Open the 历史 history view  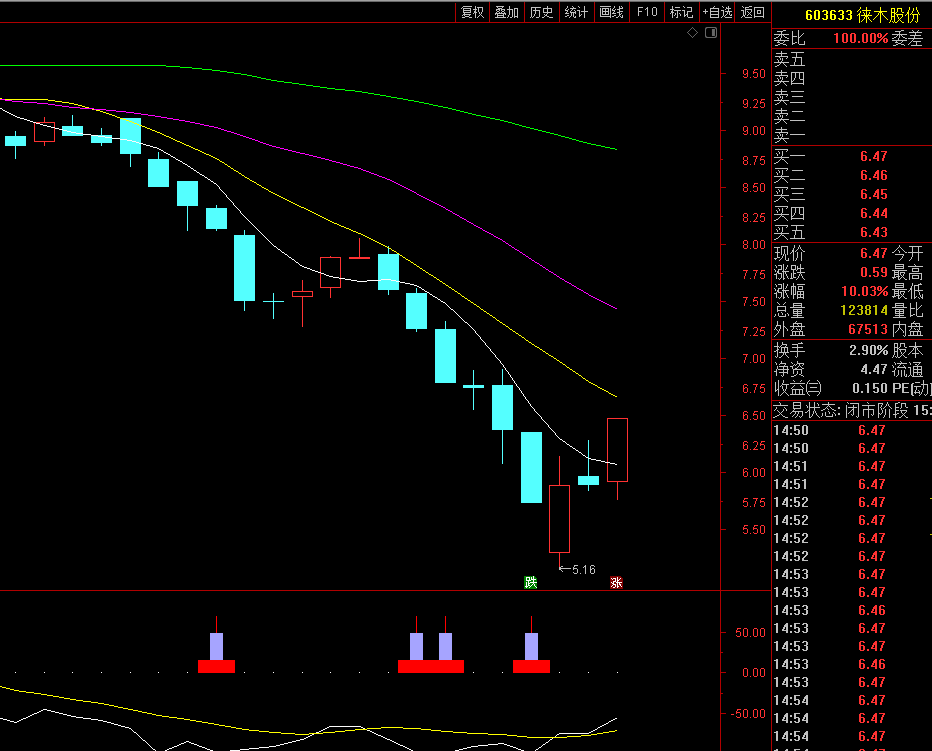point(541,12)
